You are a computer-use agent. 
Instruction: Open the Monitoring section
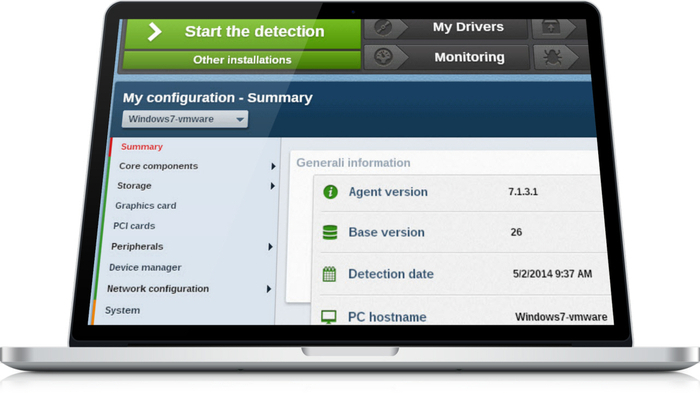pos(469,57)
